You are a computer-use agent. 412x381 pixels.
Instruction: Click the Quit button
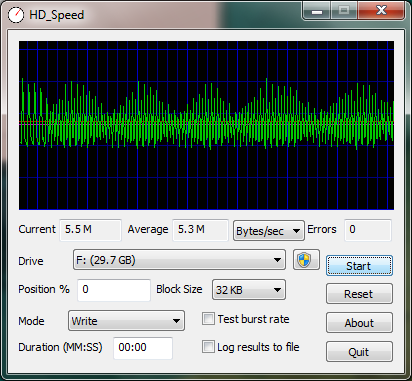359,352
